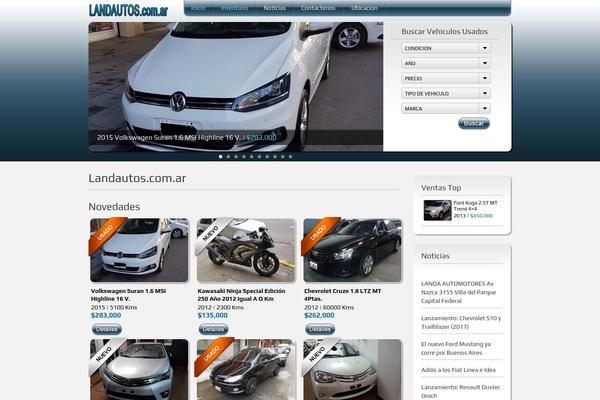Open the Inicio menu item

(x=198, y=8)
